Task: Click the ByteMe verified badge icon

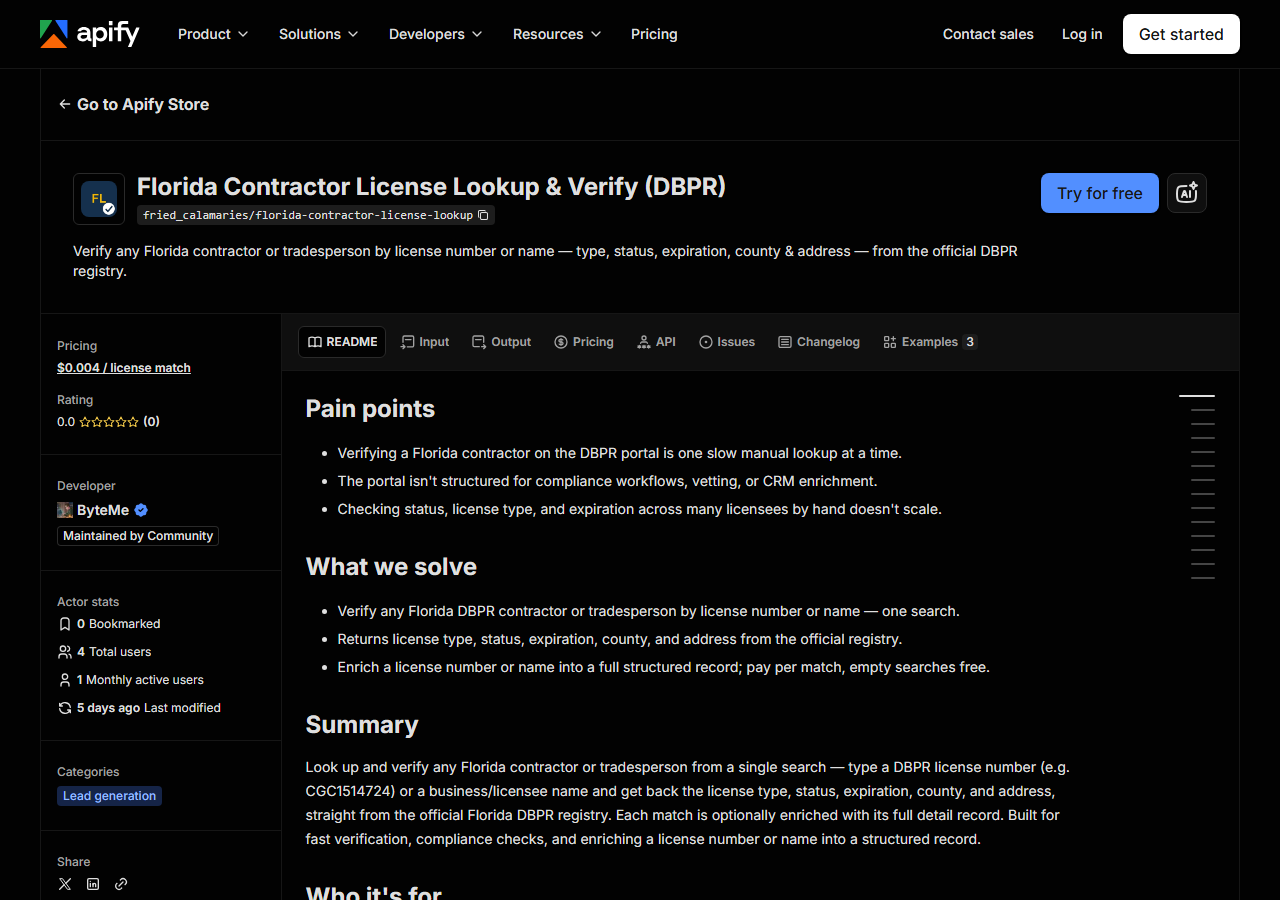Action: point(141,510)
